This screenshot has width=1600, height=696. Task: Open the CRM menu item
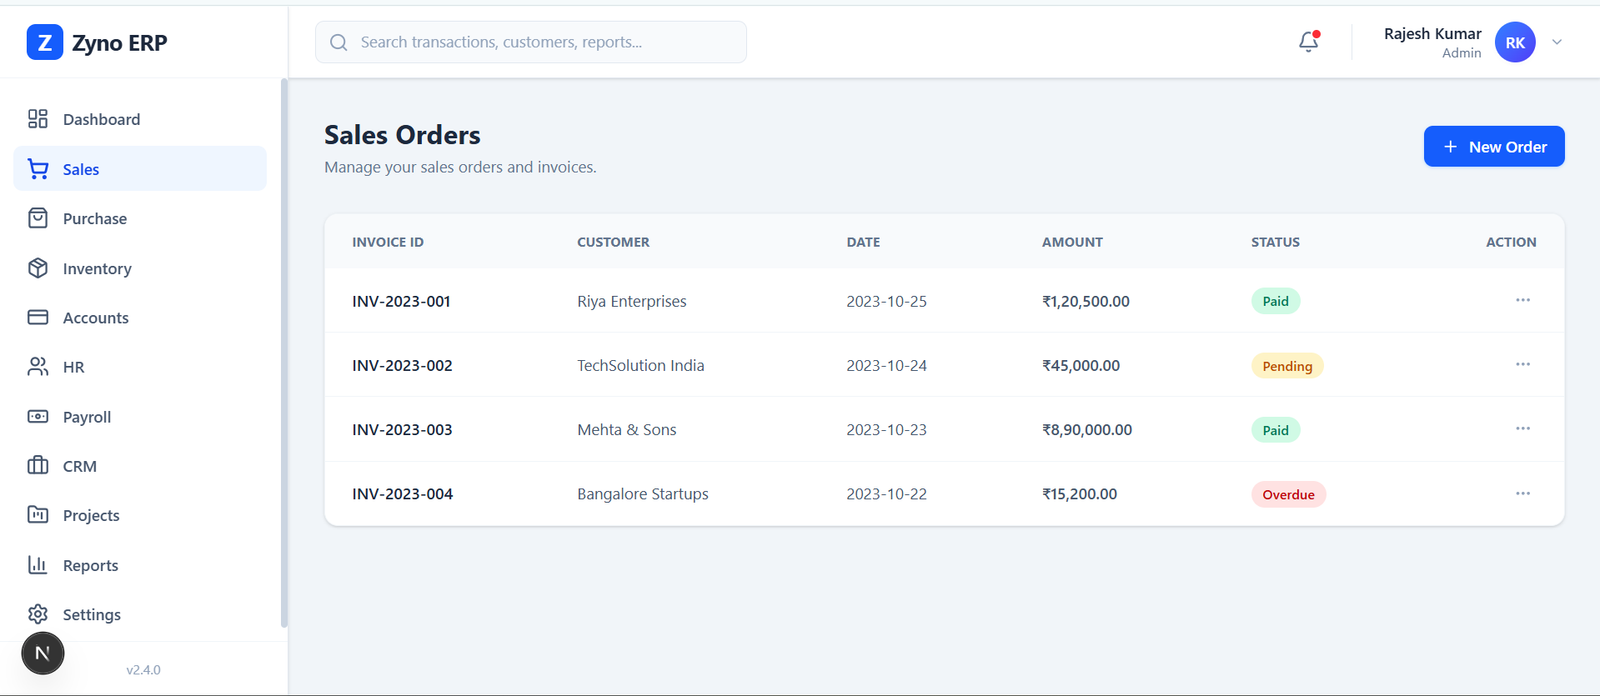80,466
